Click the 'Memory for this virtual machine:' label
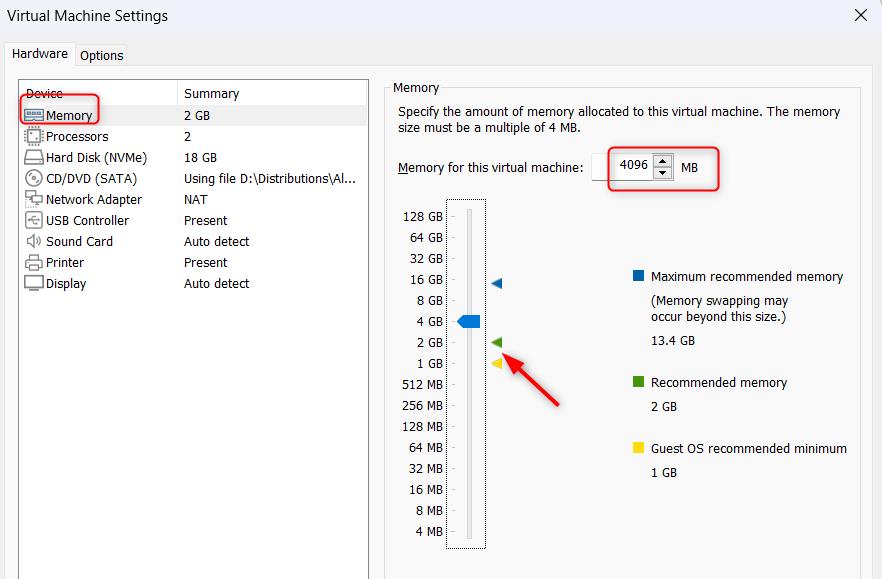 (490, 168)
